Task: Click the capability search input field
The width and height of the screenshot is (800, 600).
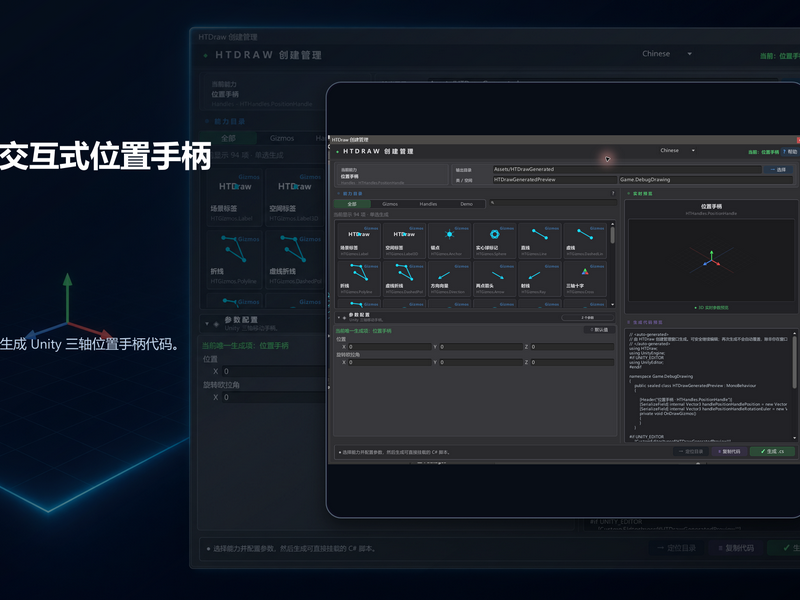Action: click(553, 203)
